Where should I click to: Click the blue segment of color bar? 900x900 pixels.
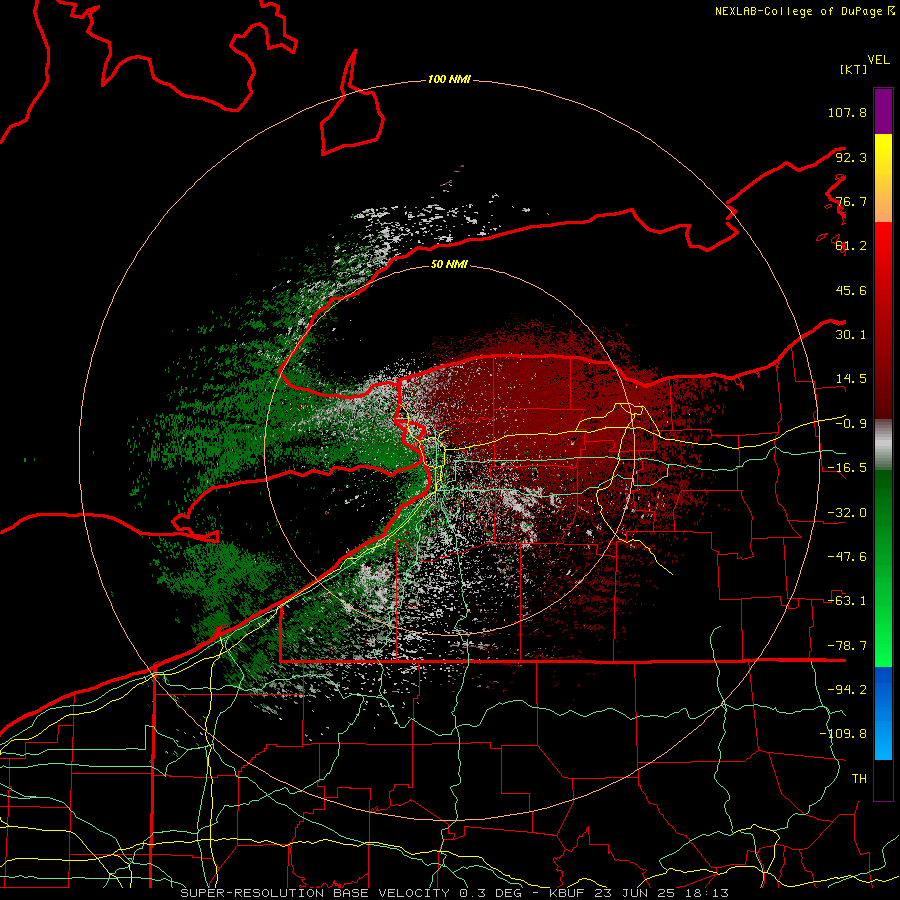(x=883, y=713)
